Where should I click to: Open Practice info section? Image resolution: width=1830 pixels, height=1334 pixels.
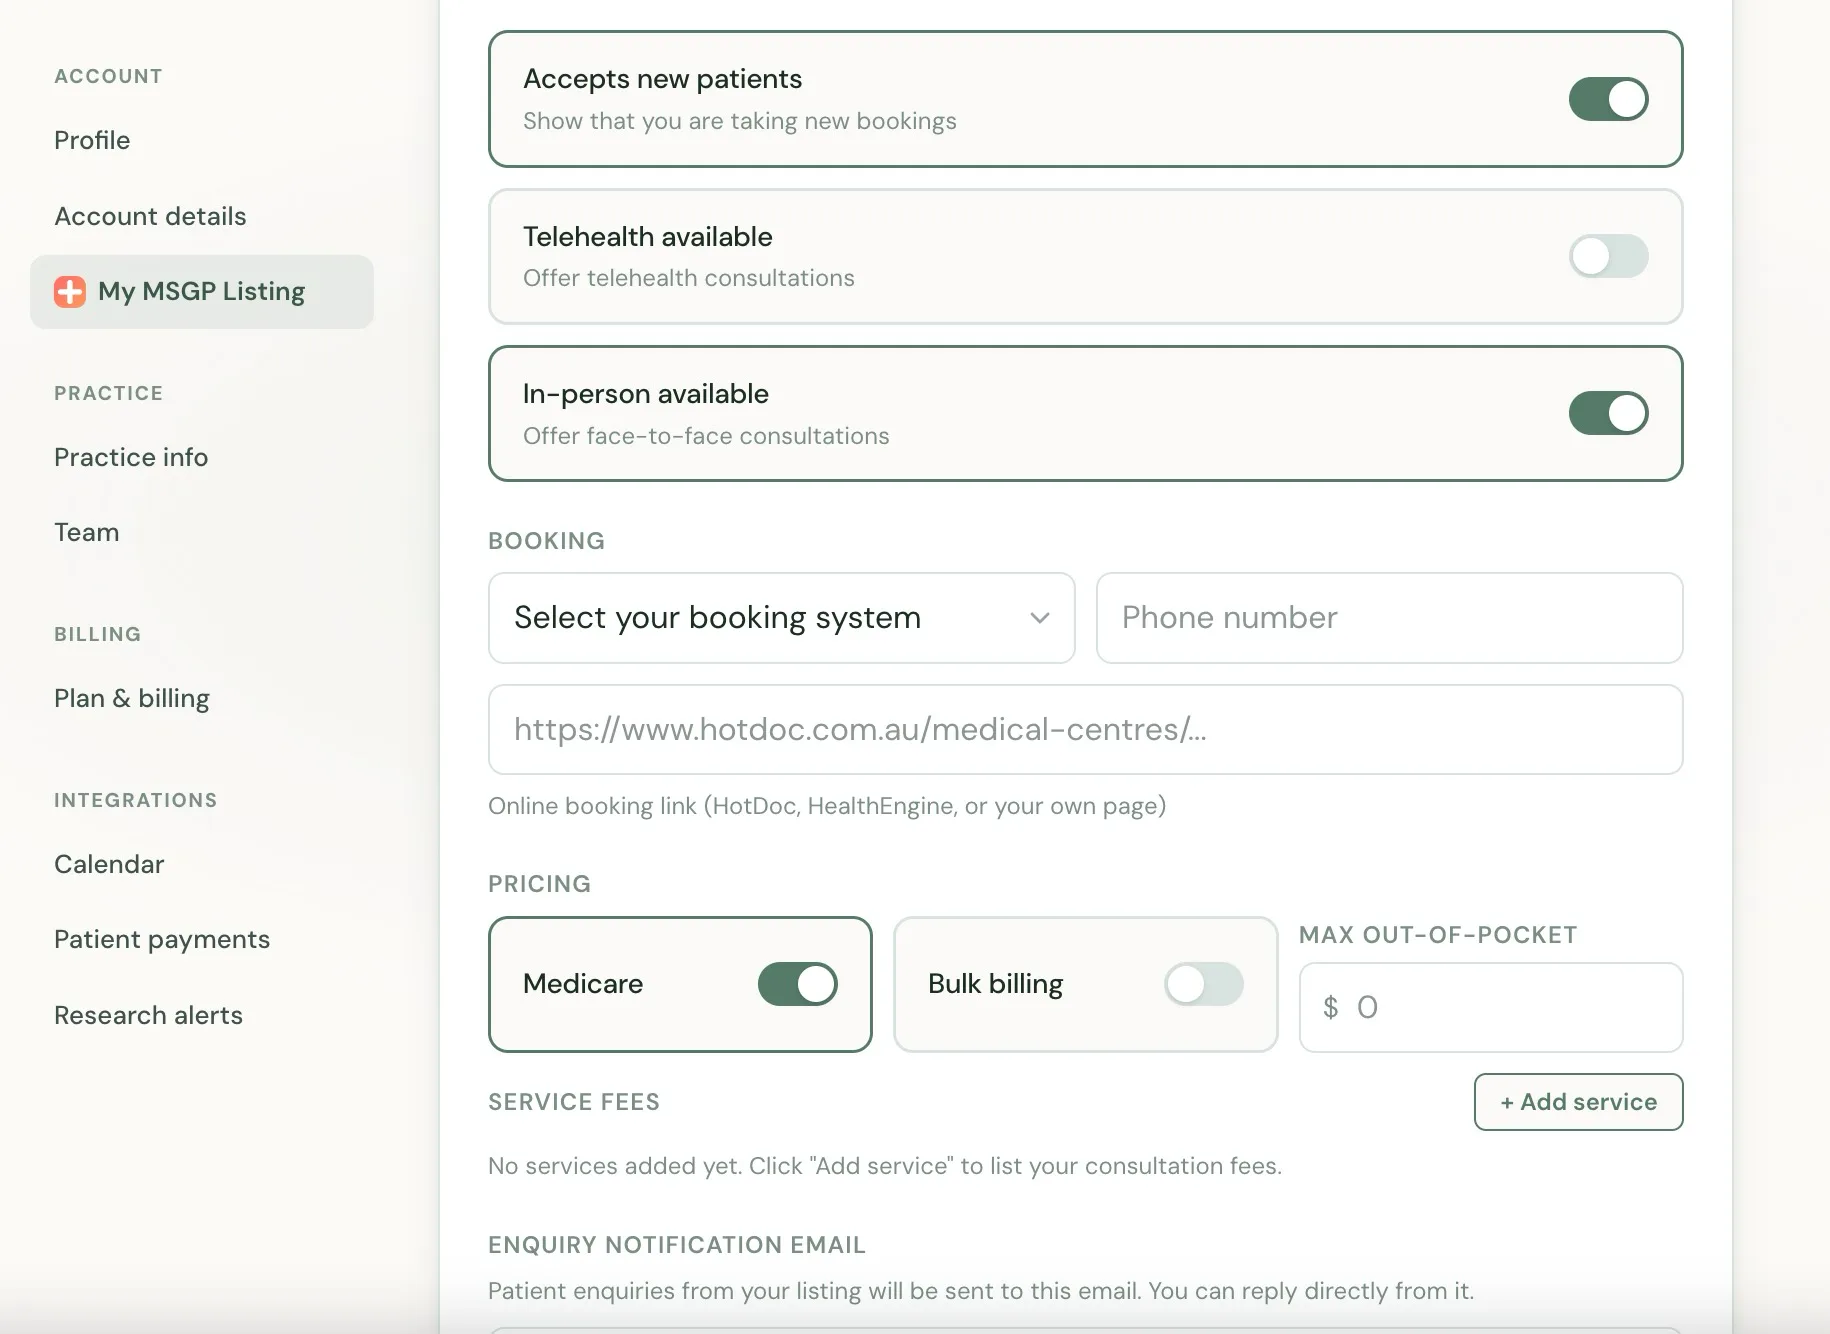click(131, 457)
